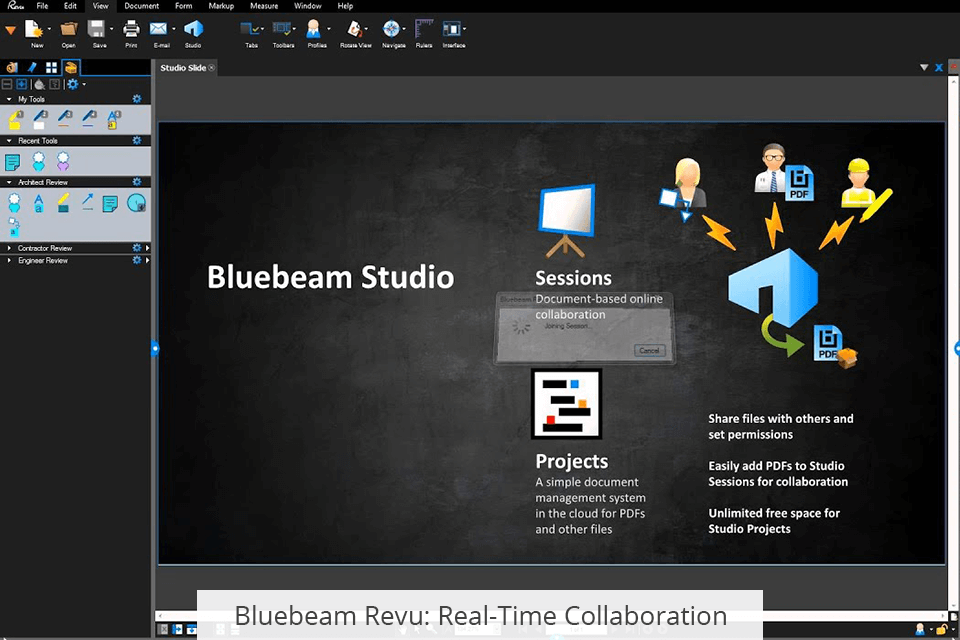This screenshot has width=960, height=640.
Task: Collapse all tool sets in Tool Chest
Action: pyautogui.click(x=7, y=84)
